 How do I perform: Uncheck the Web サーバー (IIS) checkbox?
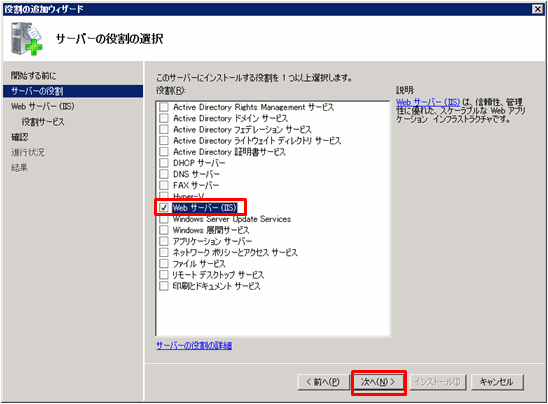pos(164,208)
